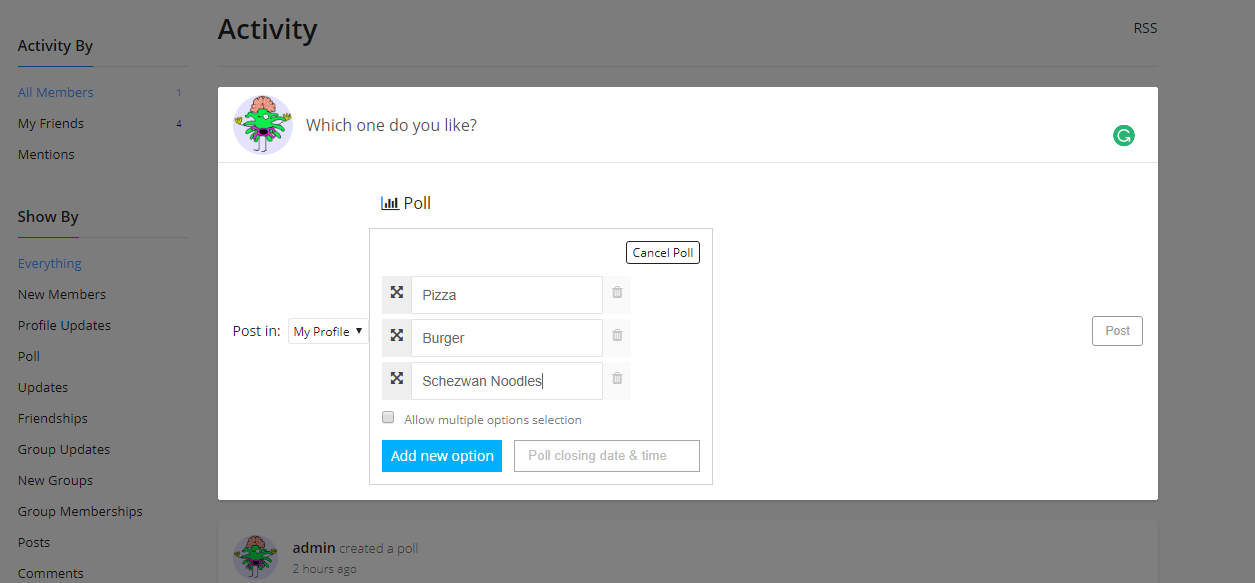Open the Post in My Profile dropdown
This screenshot has width=1255, height=583.
tap(328, 331)
